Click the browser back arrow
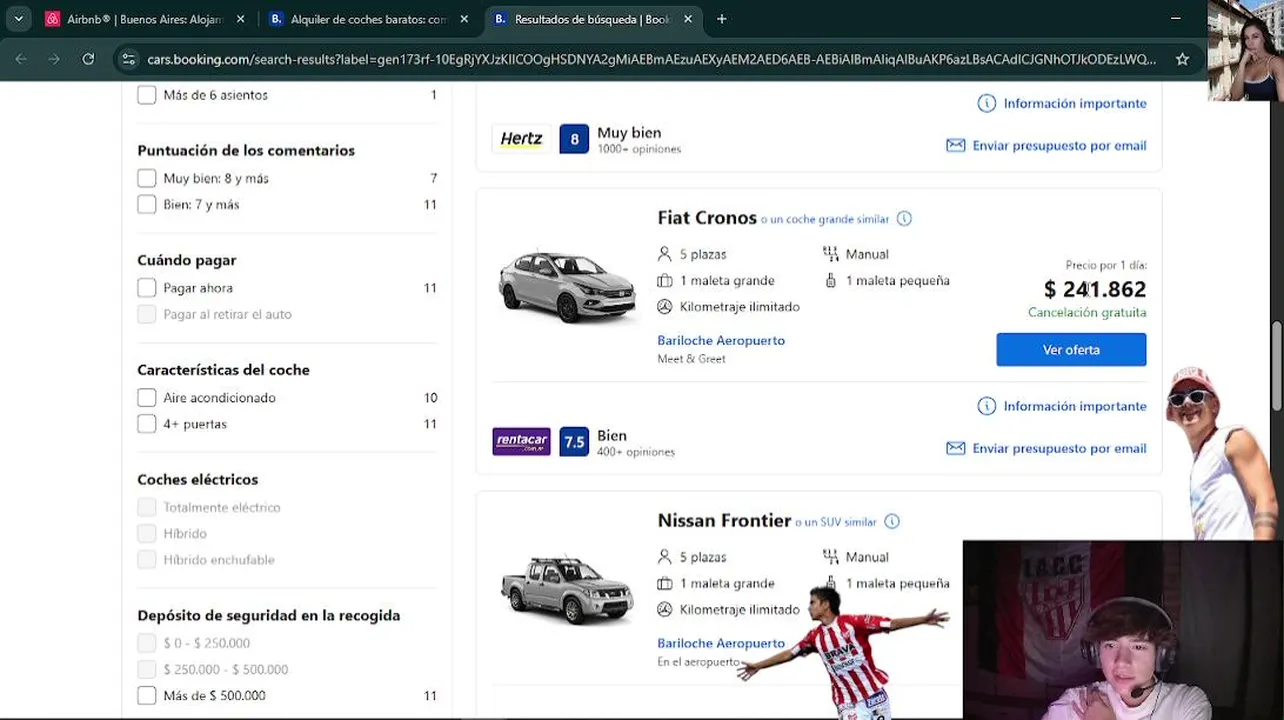The image size is (1284, 720). point(21,59)
